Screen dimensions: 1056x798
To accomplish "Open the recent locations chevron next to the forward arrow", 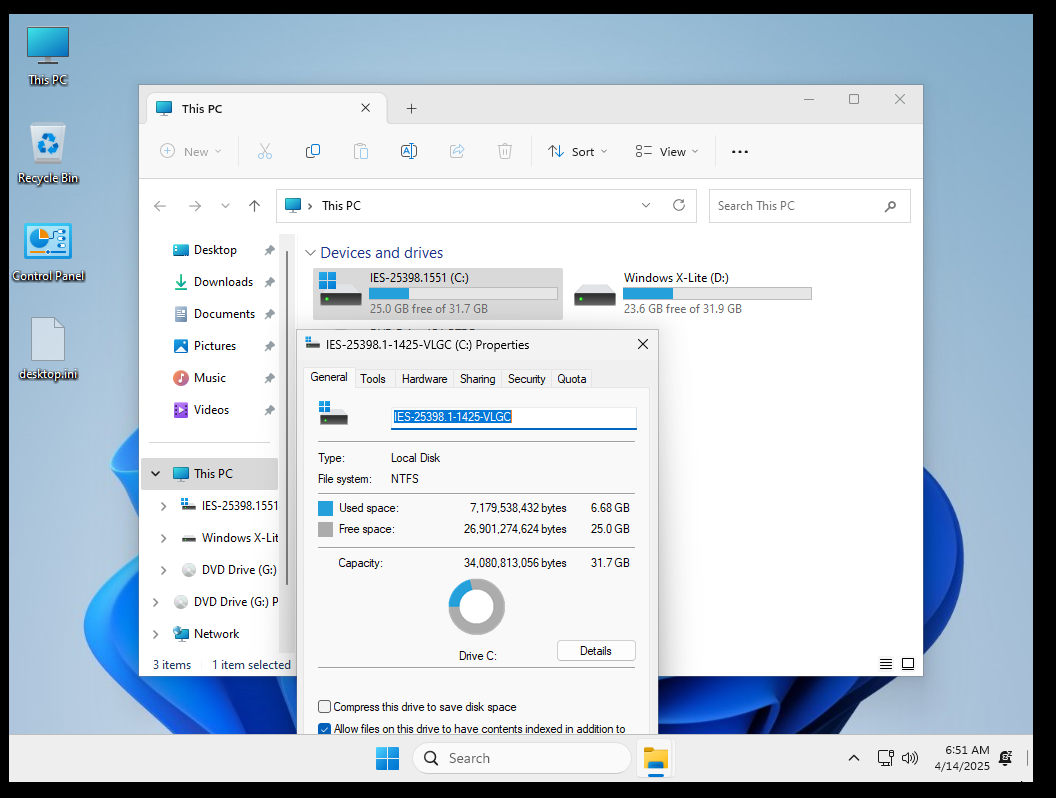I will (x=225, y=206).
